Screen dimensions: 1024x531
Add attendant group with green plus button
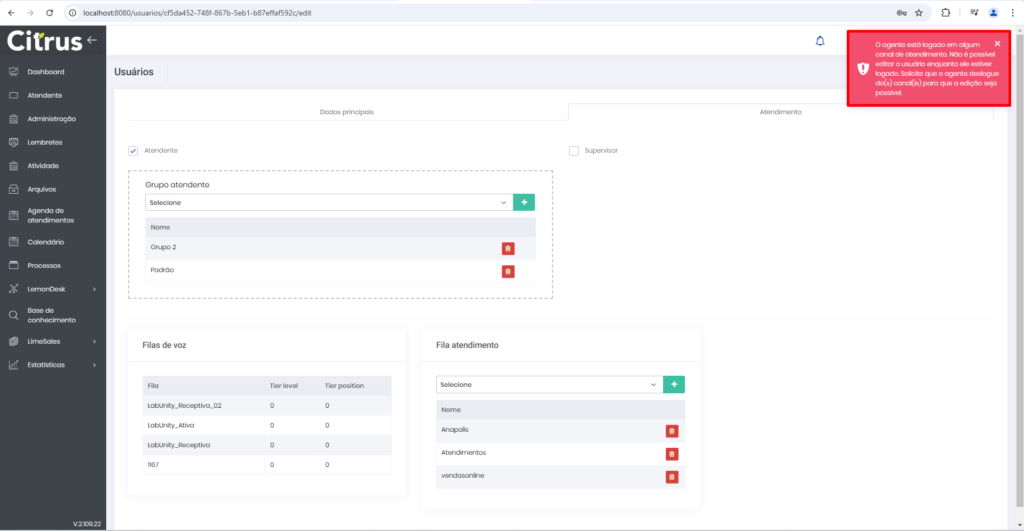pyautogui.click(x=524, y=202)
